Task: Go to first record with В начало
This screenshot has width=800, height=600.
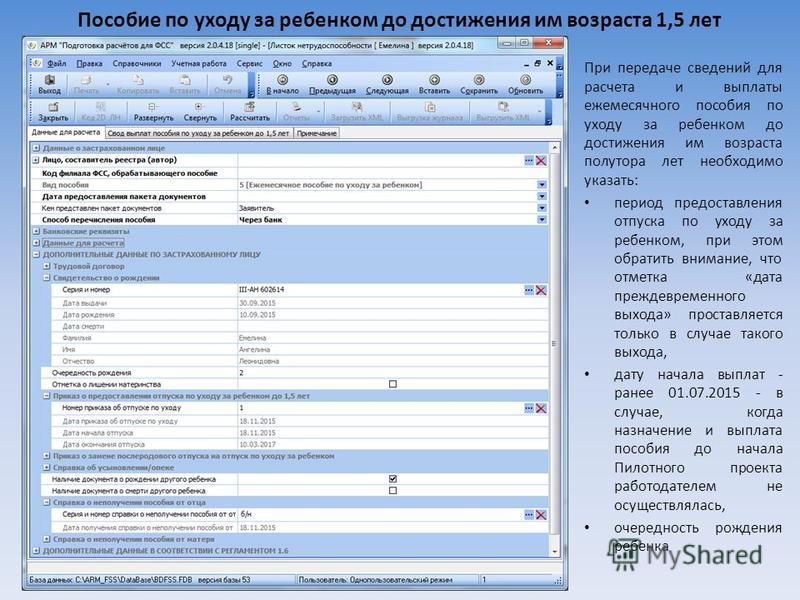Action: [x=282, y=84]
